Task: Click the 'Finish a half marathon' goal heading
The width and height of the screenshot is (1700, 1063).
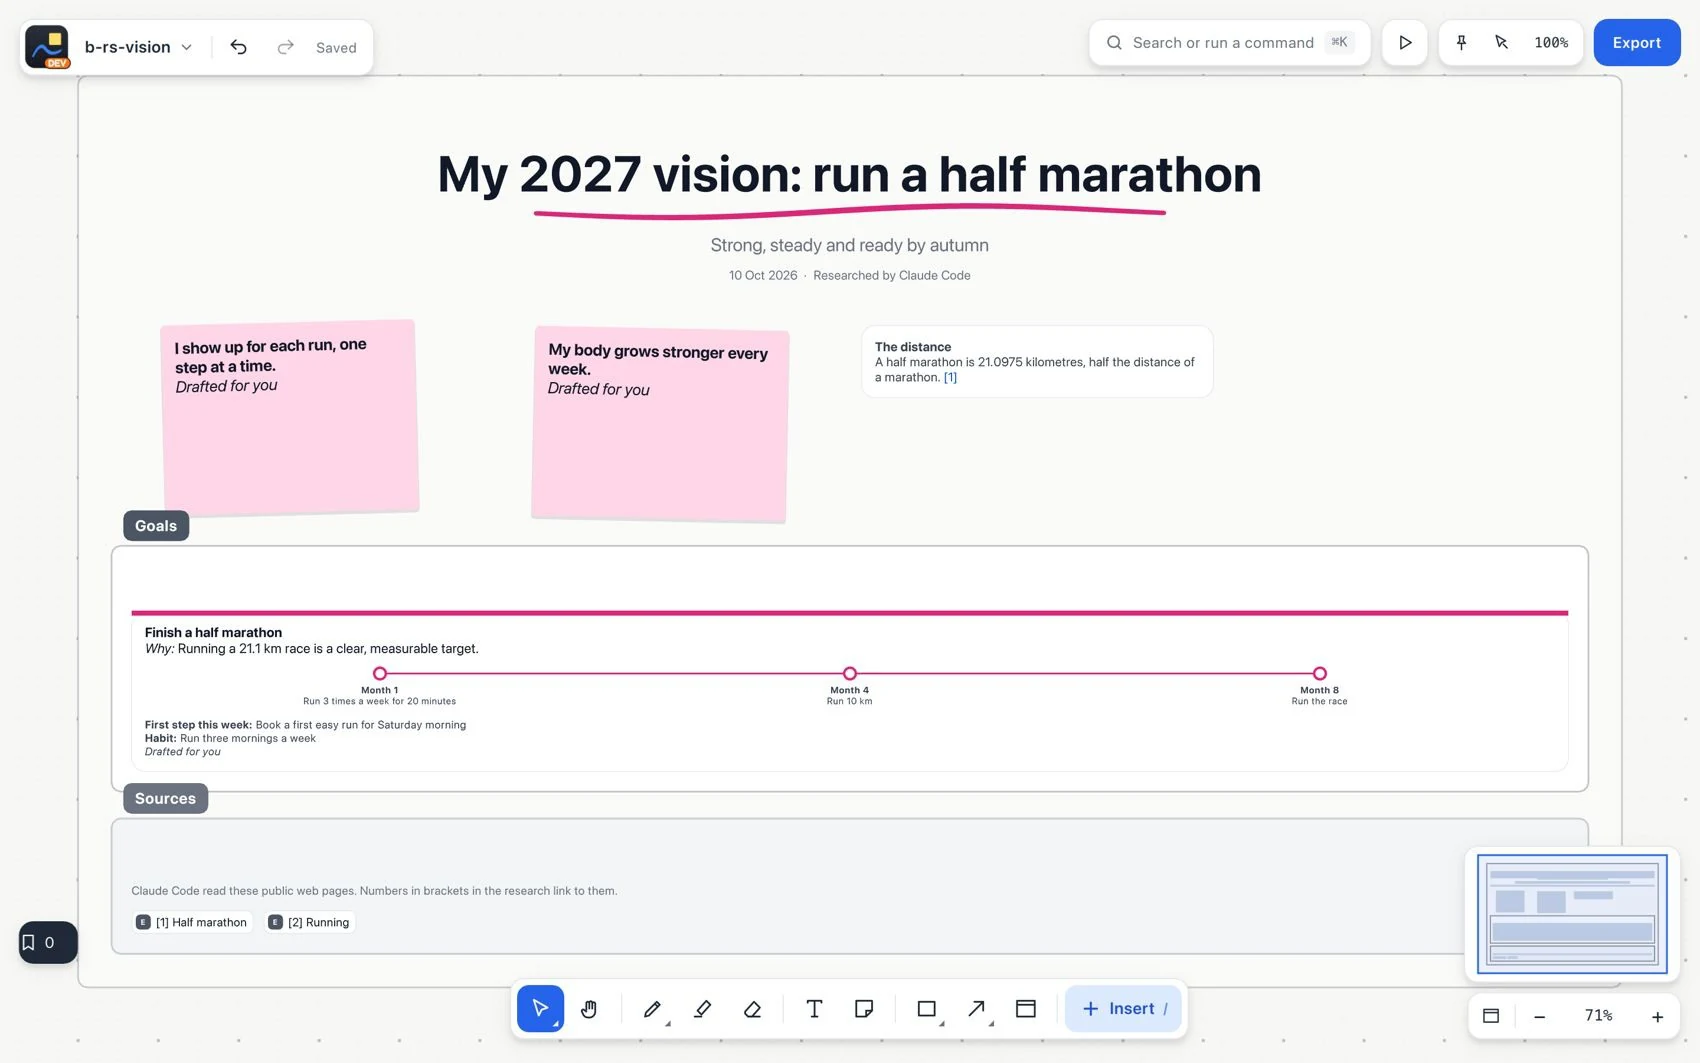Action: [x=213, y=632]
